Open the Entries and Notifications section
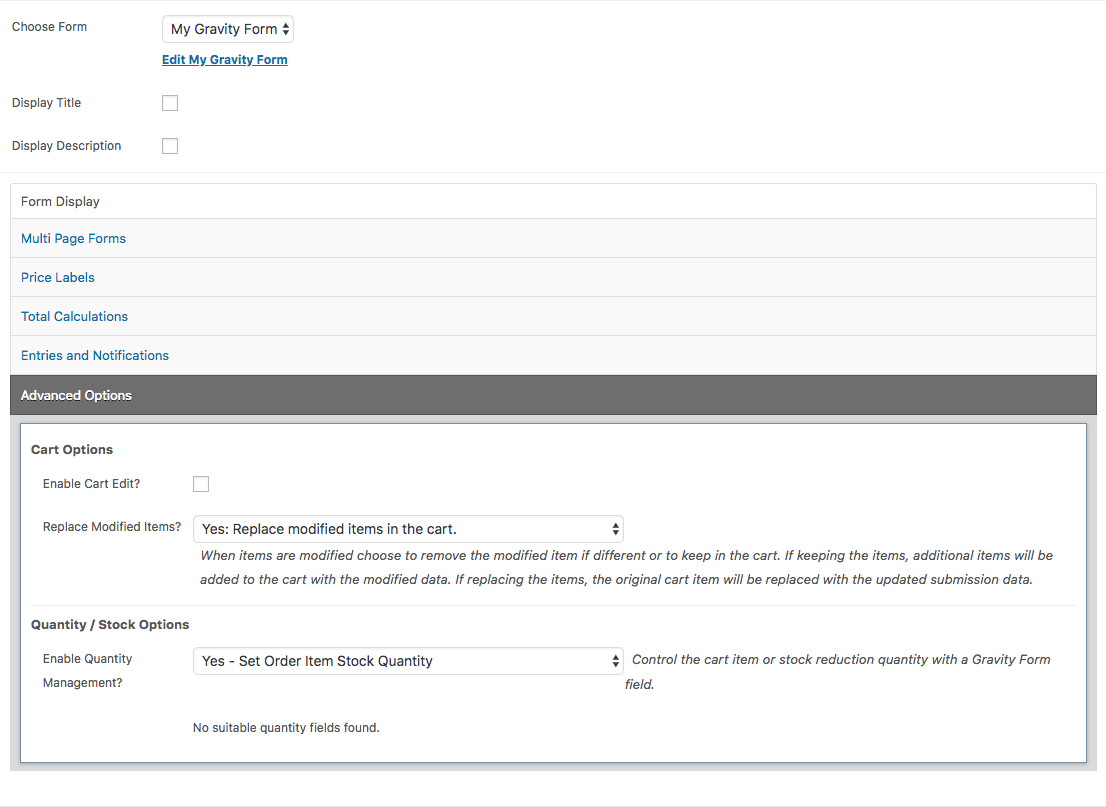 (94, 355)
